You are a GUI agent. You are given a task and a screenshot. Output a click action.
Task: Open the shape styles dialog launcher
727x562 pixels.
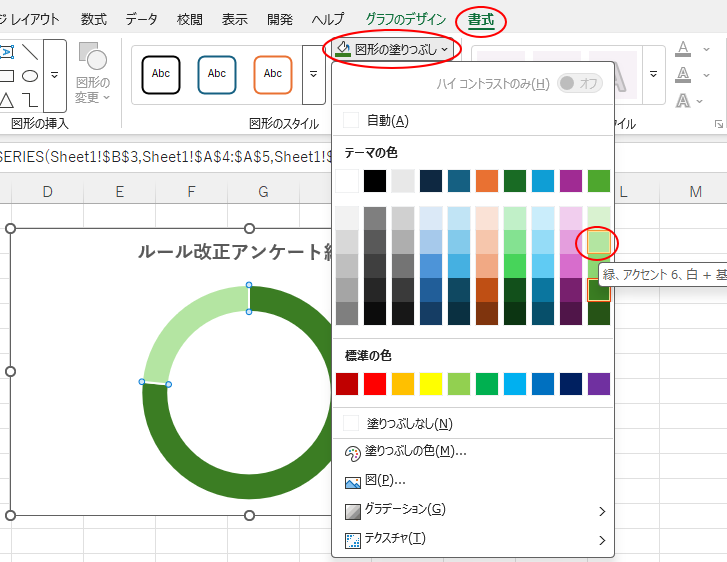click(718, 124)
